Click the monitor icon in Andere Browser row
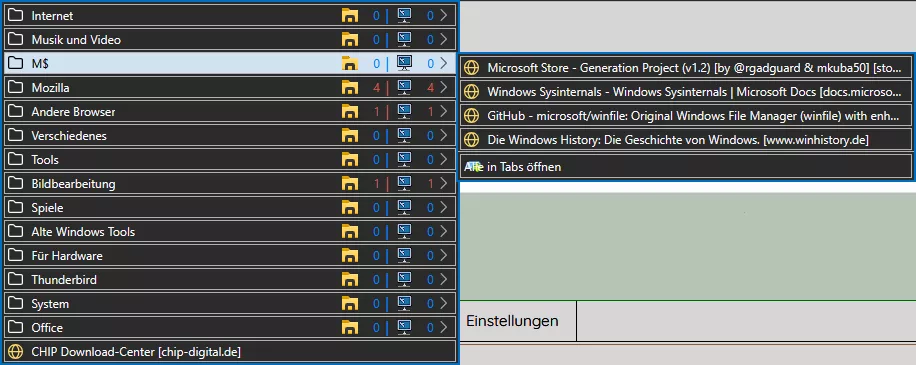This screenshot has width=916, height=365. coord(404,112)
